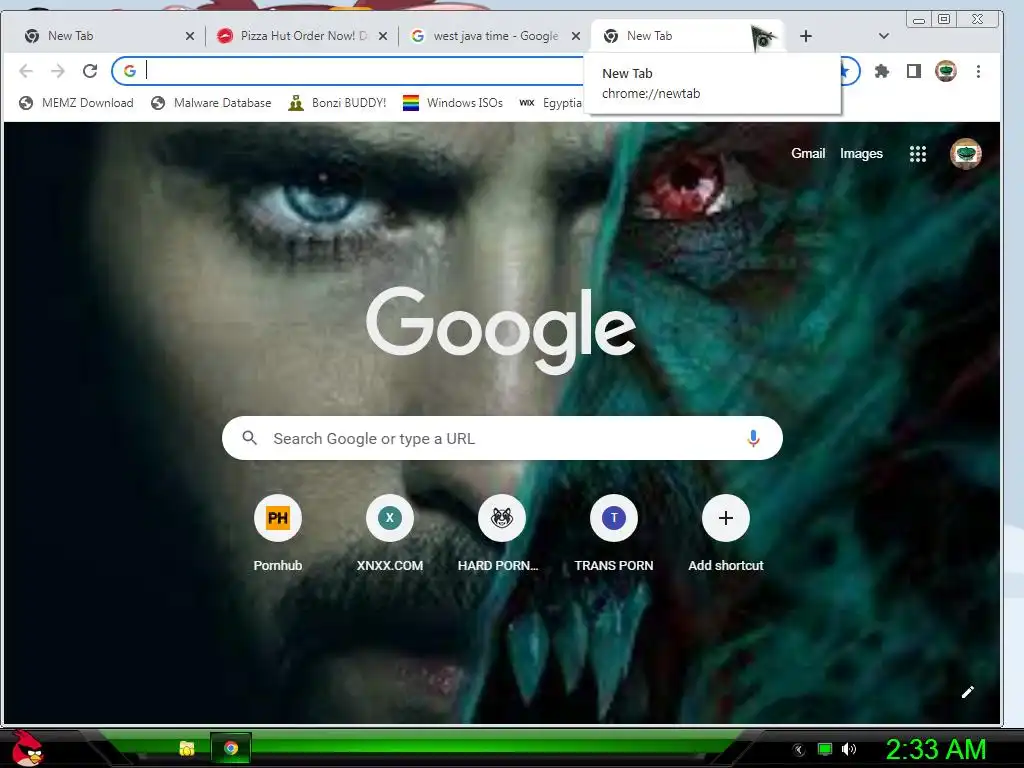The image size is (1024, 768).
Task: Click the forward navigation arrow
Action: pos(58,71)
